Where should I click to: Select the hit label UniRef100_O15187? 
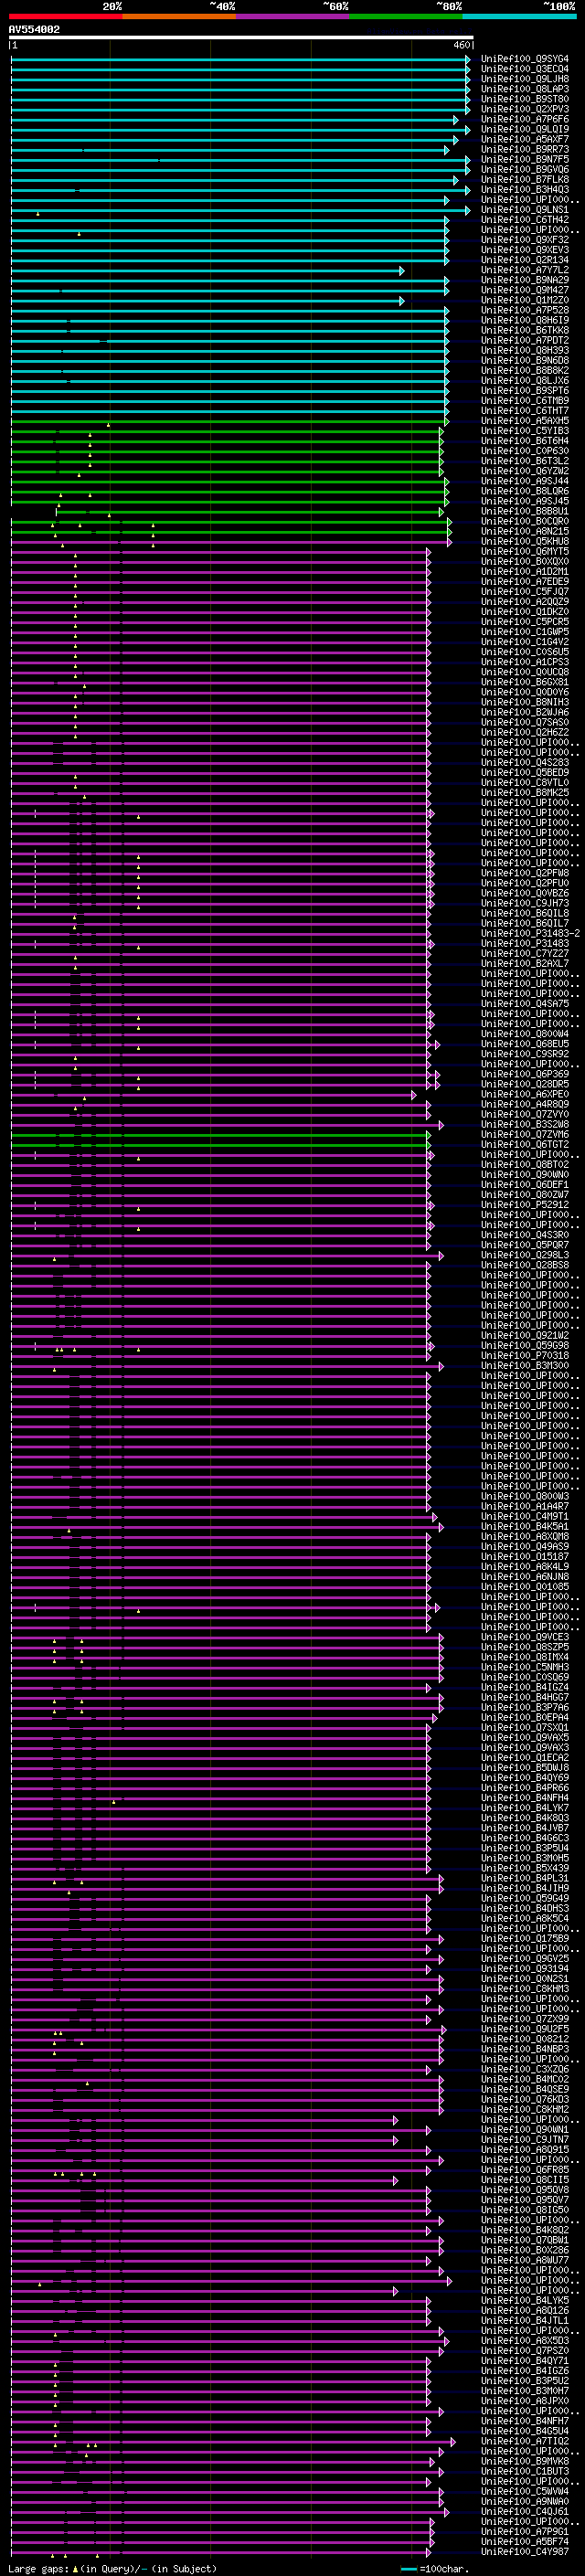click(x=525, y=1557)
